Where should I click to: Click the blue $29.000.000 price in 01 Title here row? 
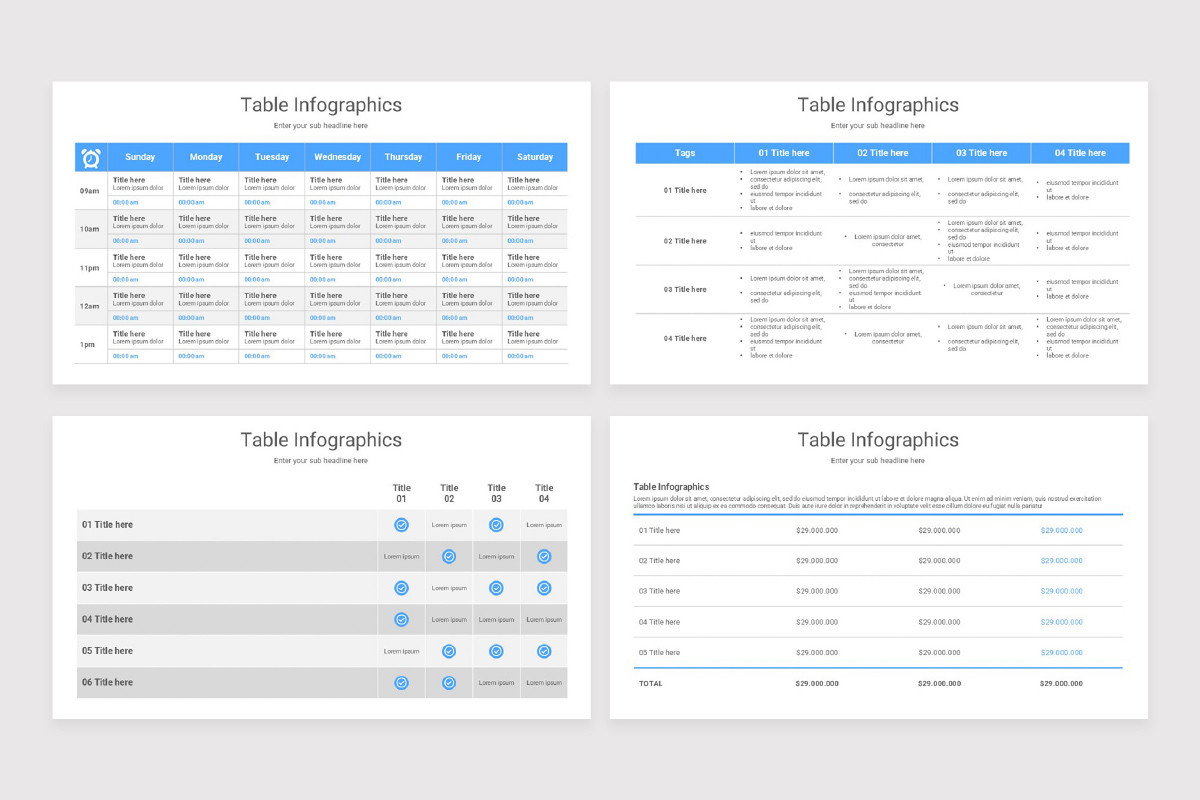pos(1060,531)
